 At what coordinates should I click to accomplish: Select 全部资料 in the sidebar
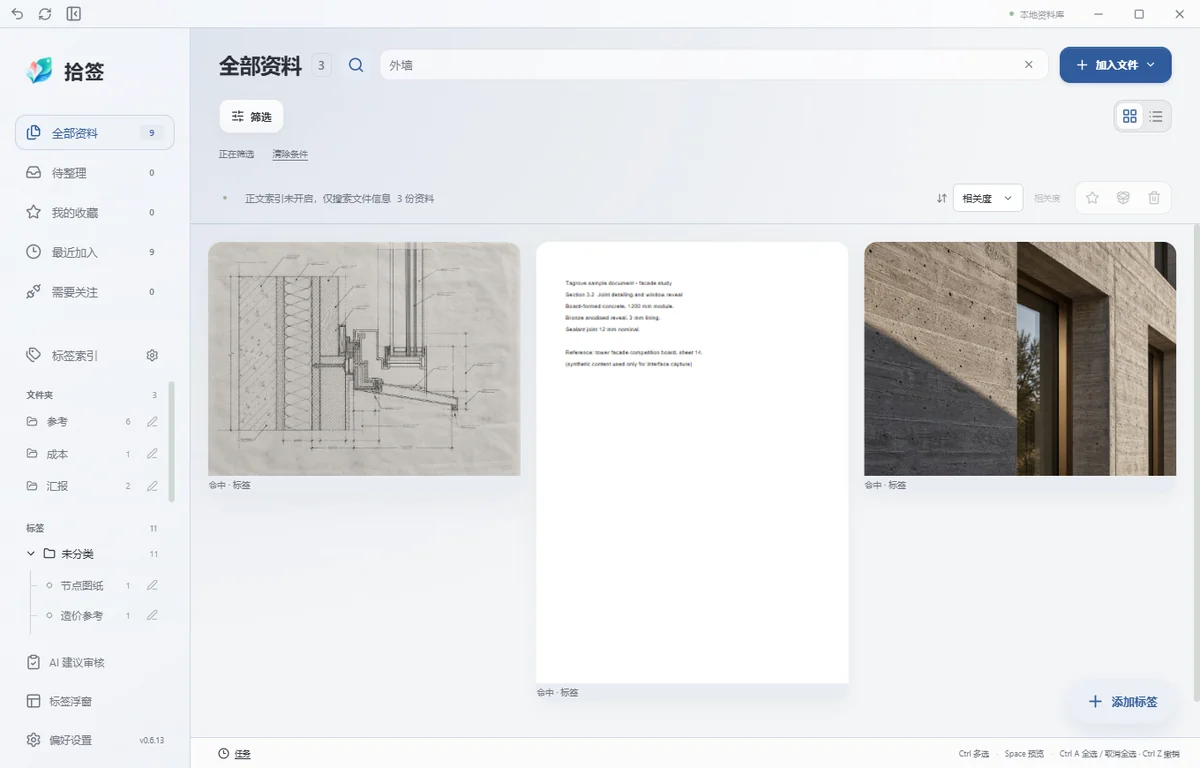pyautogui.click(x=95, y=133)
